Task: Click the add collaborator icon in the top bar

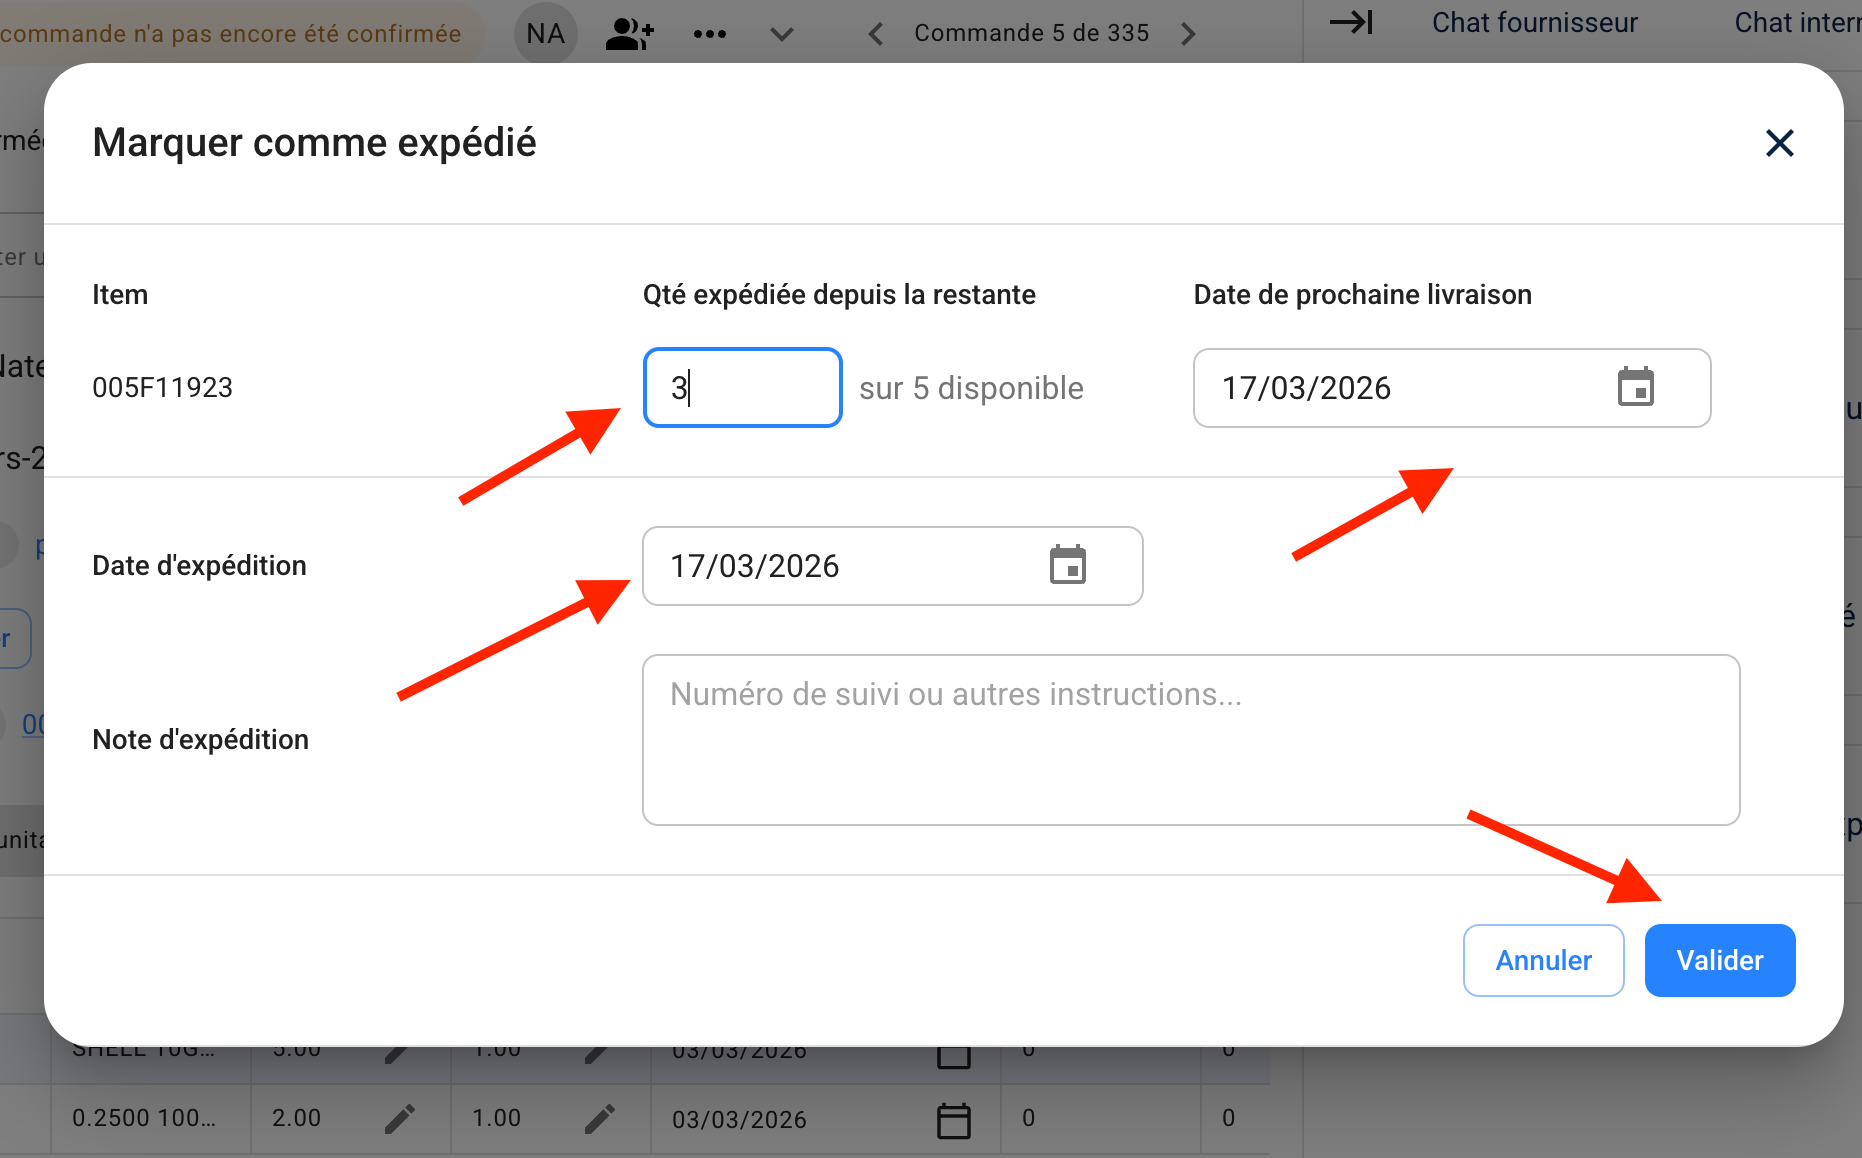Action: [x=628, y=33]
